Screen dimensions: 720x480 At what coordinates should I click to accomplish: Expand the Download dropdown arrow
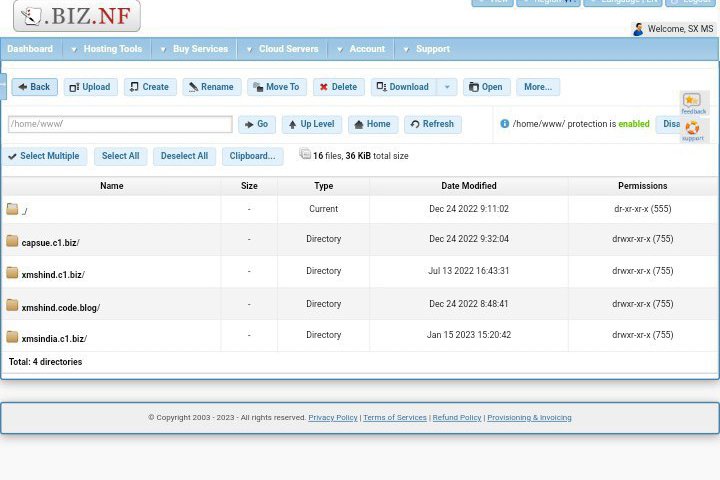pos(447,87)
